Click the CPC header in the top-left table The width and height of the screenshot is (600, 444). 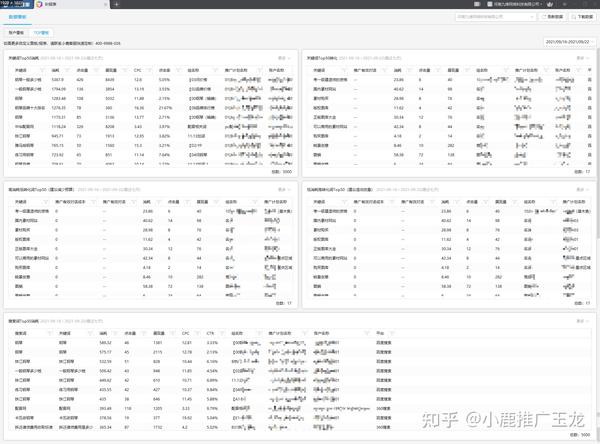pyautogui.click(x=138, y=70)
